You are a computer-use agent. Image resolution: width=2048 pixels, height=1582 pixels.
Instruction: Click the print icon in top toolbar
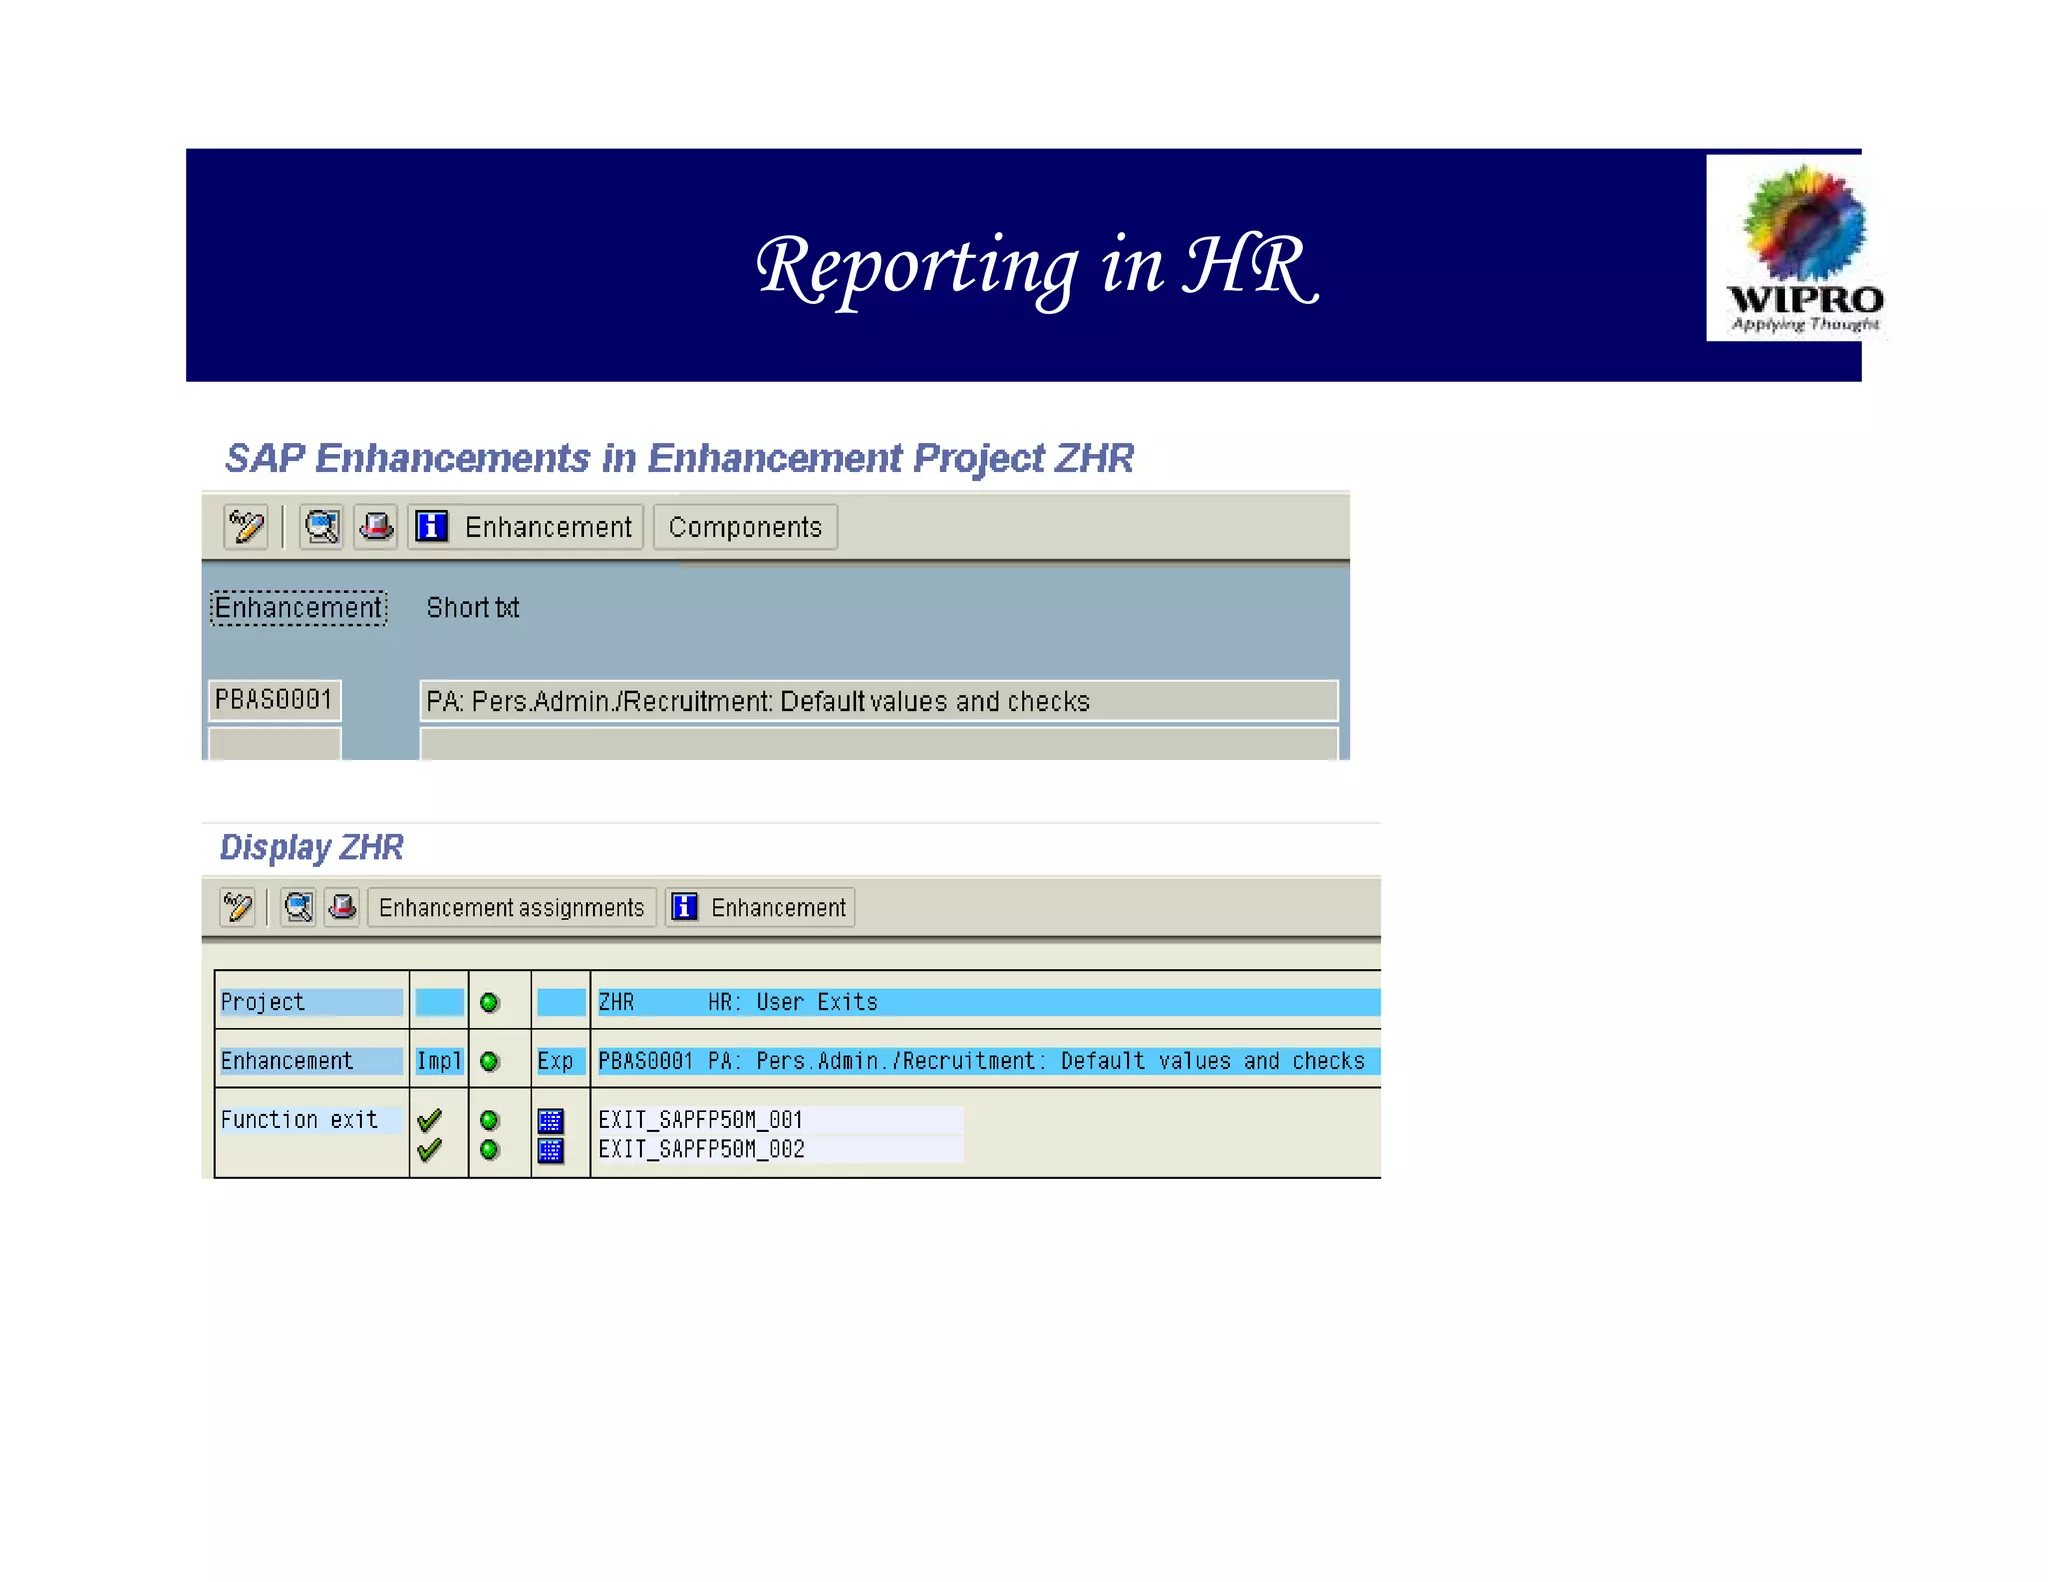click(376, 527)
